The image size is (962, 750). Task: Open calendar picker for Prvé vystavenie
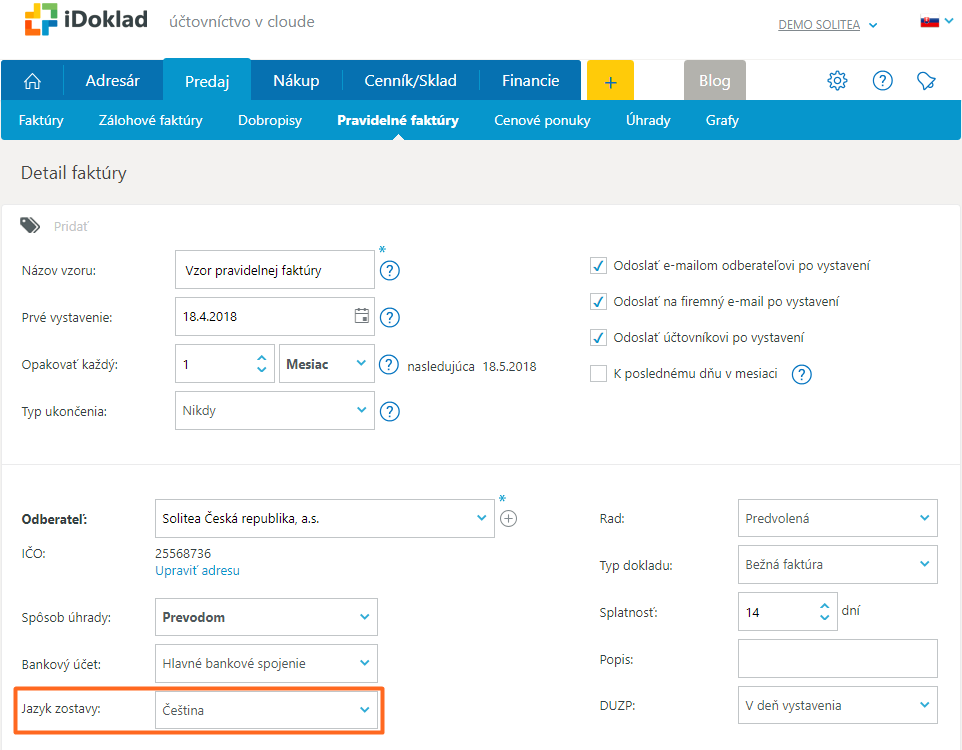point(361,317)
